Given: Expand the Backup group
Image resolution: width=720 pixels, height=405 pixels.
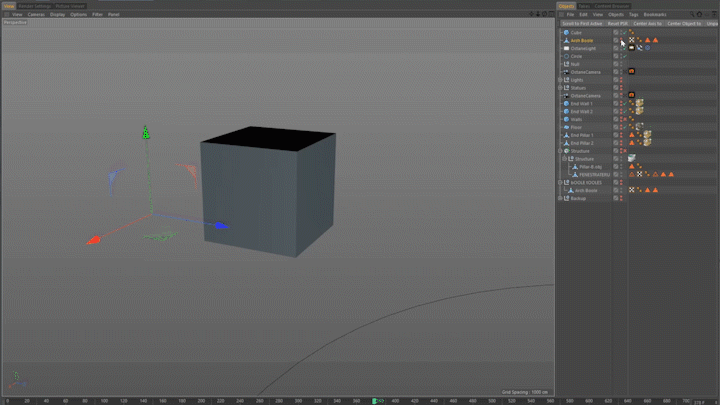Looking at the screenshot, I should tap(560, 198).
